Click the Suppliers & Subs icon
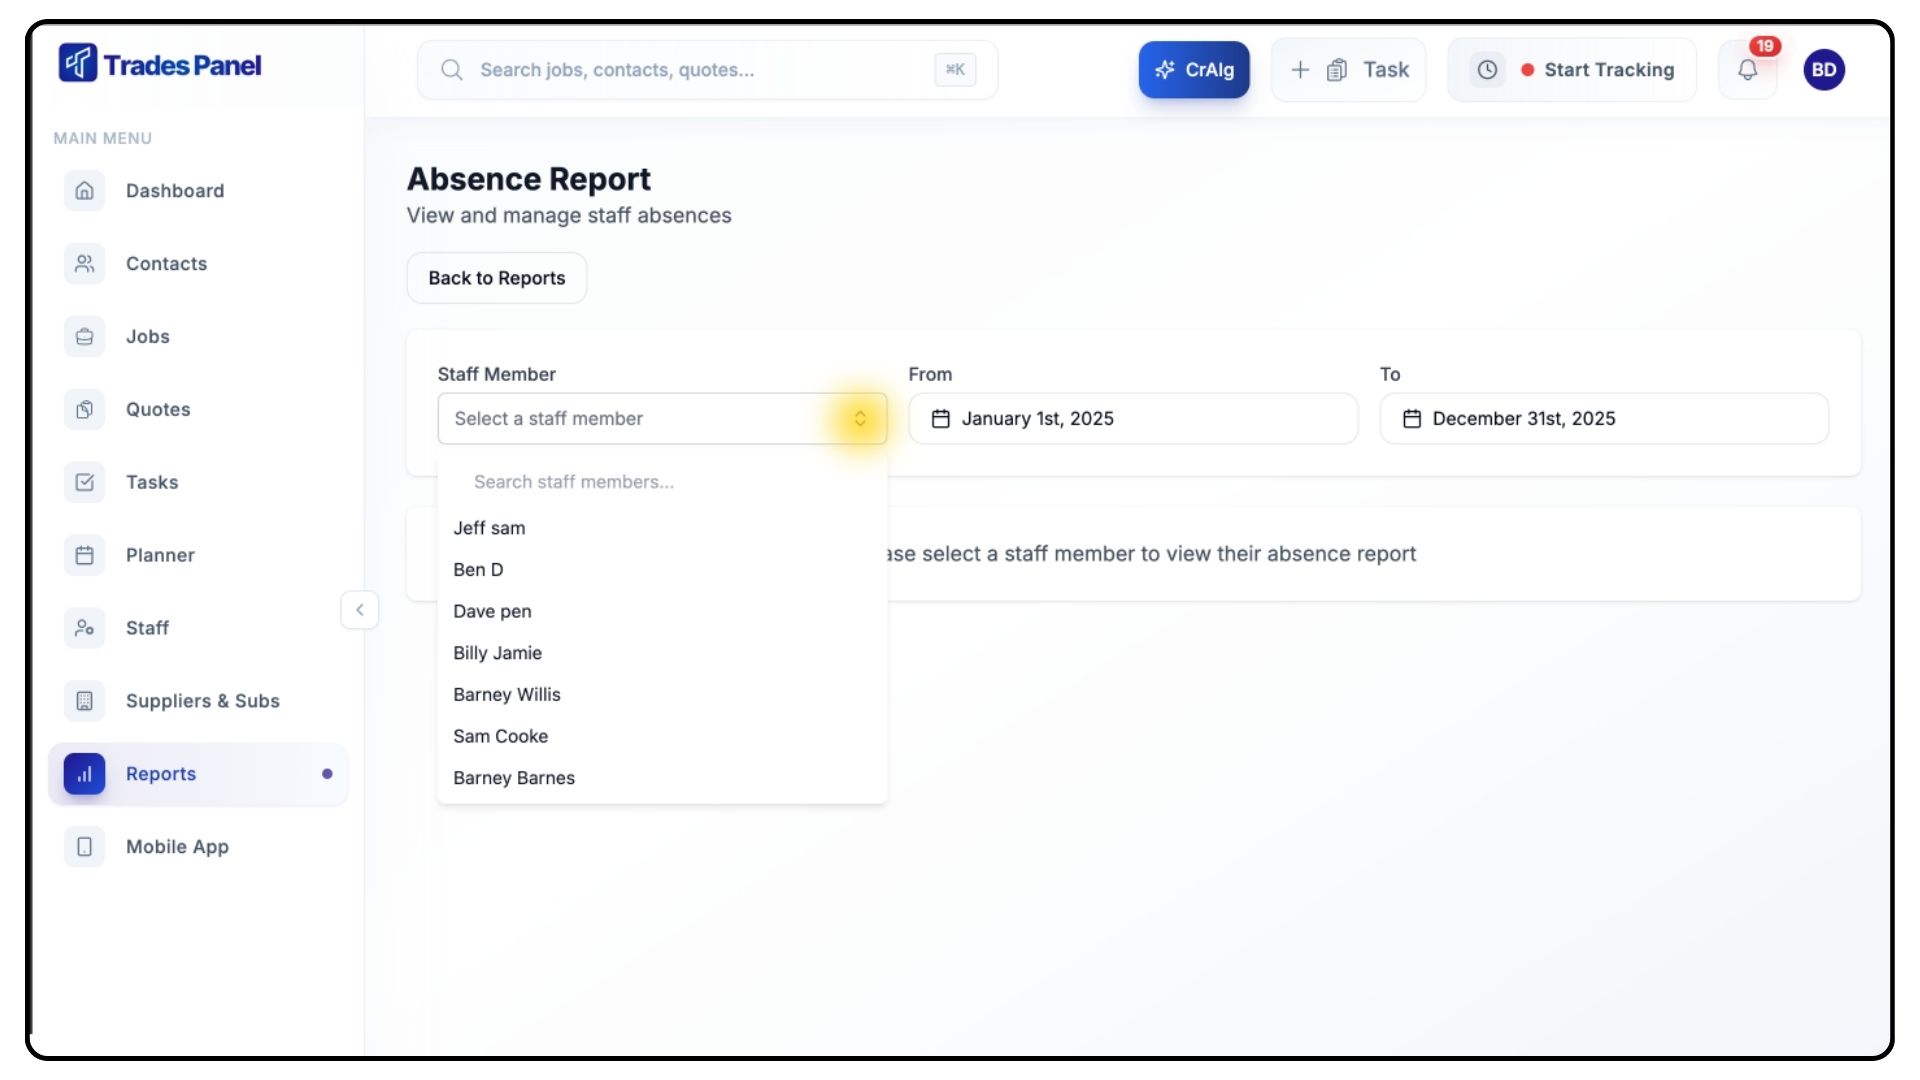 tap(85, 701)
